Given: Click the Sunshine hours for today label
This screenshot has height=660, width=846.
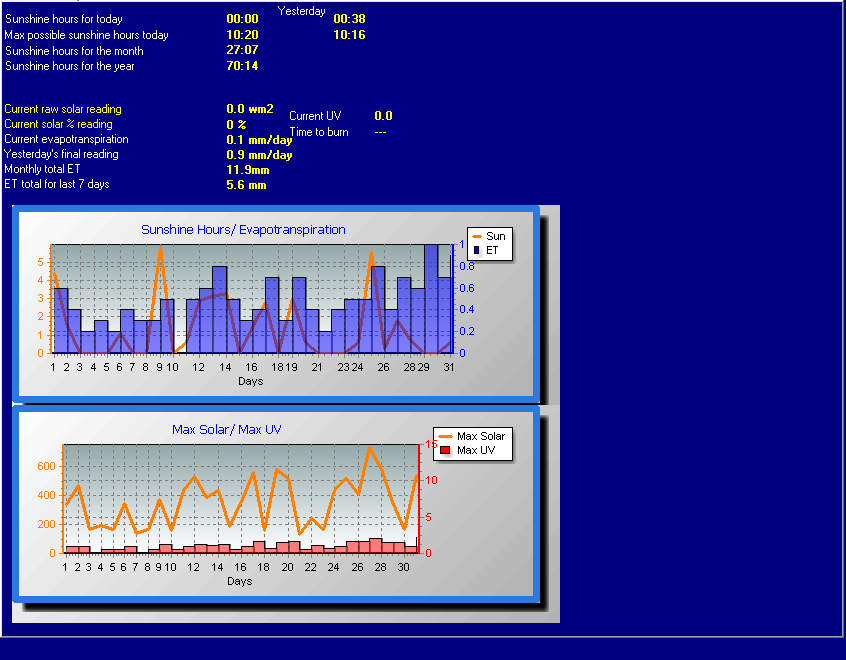Looking at the screenshot, I should [x=64, y=19].
